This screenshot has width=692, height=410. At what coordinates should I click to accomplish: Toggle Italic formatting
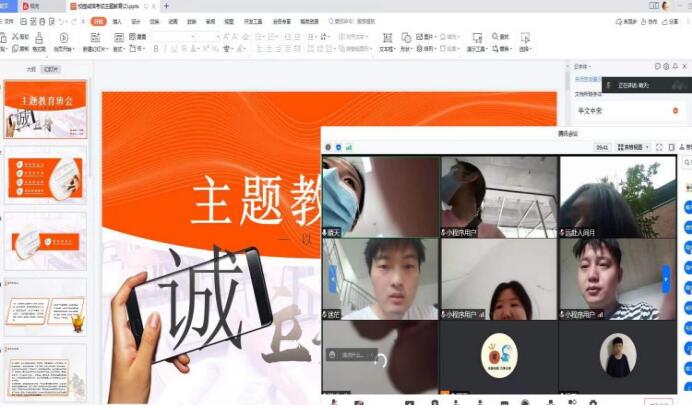(x=165, y=49)
